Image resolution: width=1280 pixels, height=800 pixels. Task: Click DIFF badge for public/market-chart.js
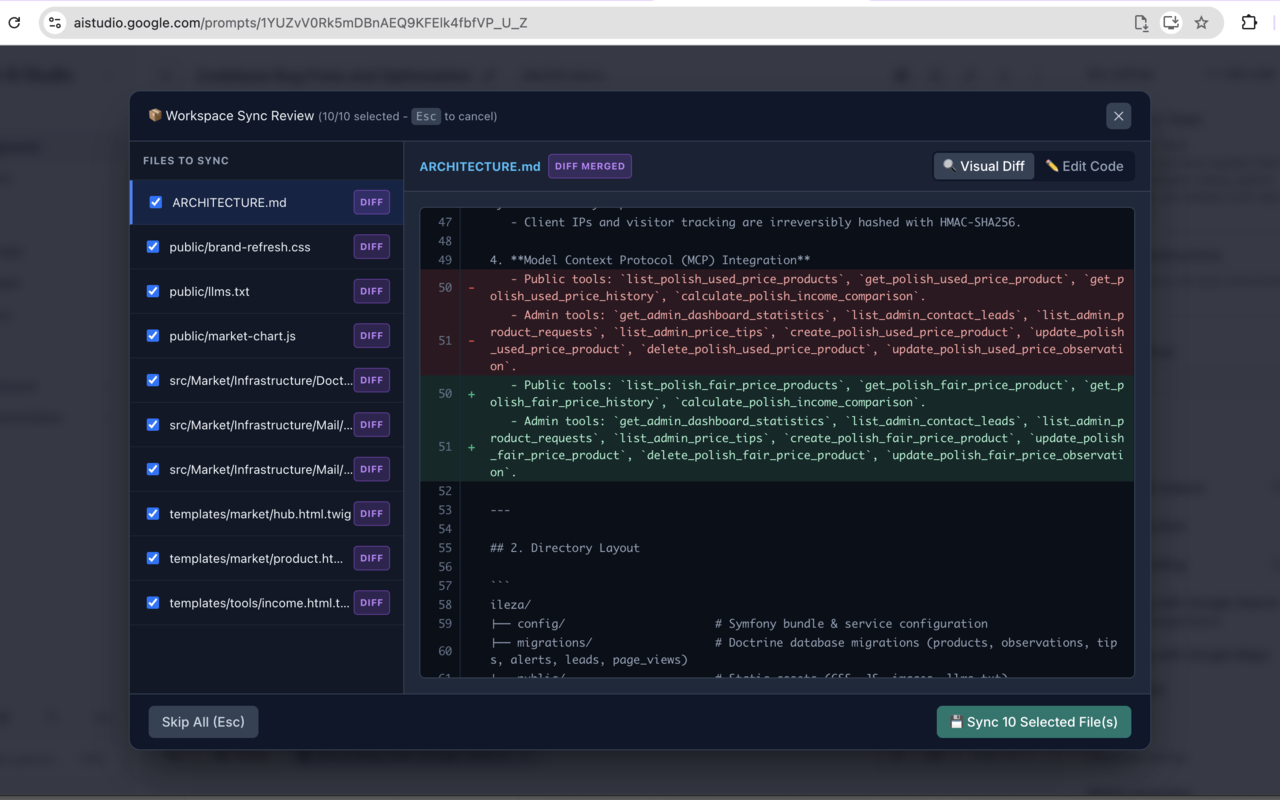372,335
